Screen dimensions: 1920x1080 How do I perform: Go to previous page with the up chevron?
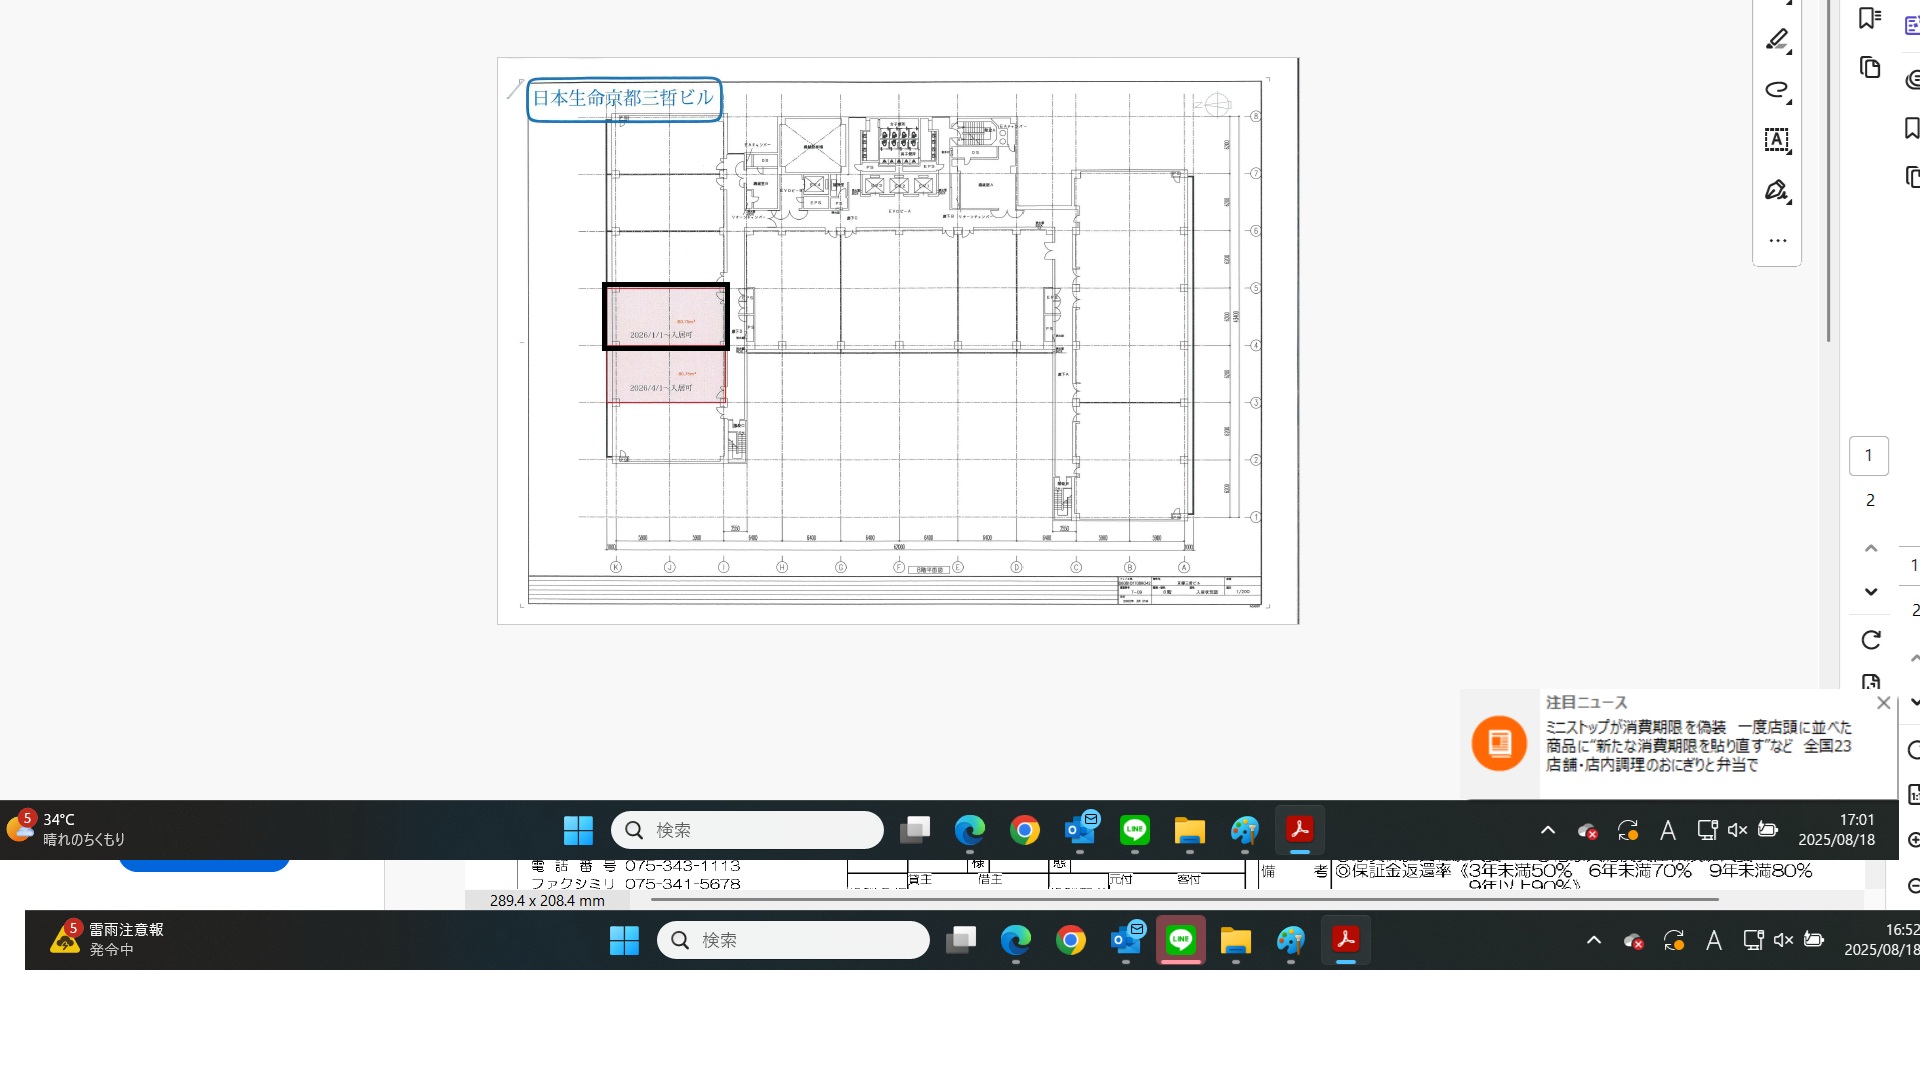click(1871, 548)
